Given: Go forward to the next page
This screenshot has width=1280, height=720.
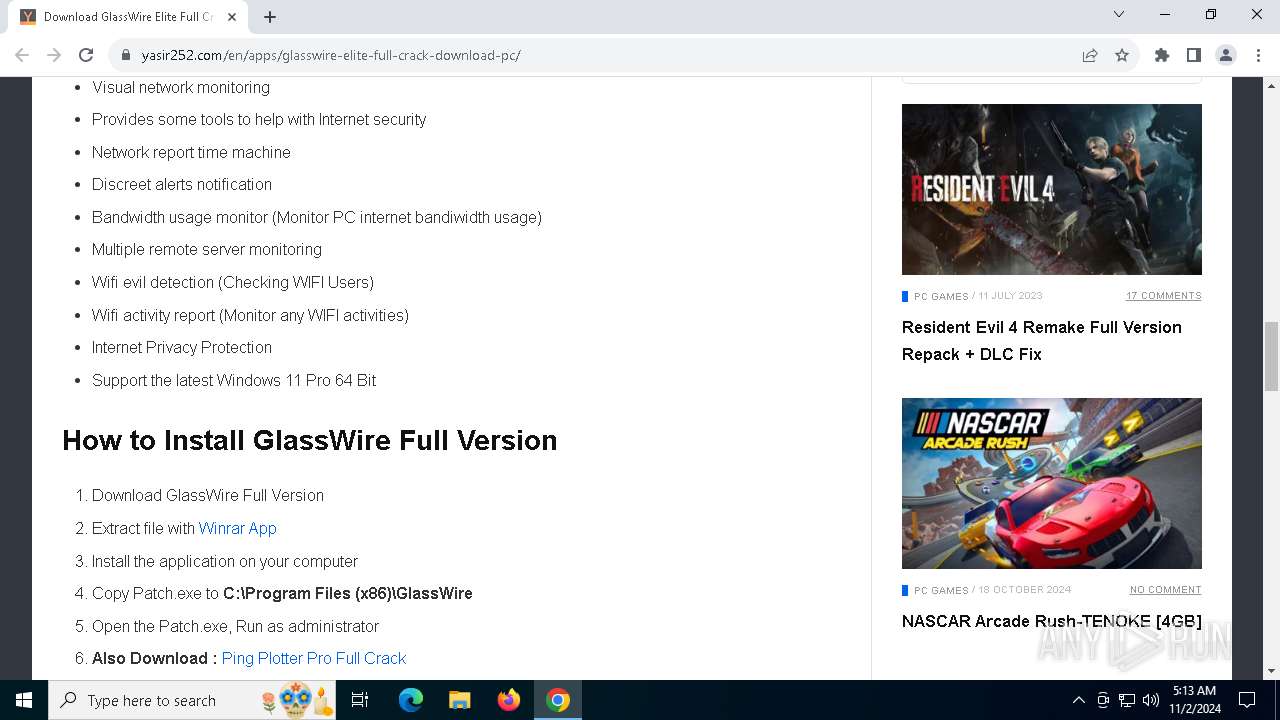Looking at the screenshot, I should (x=54, y=55).
